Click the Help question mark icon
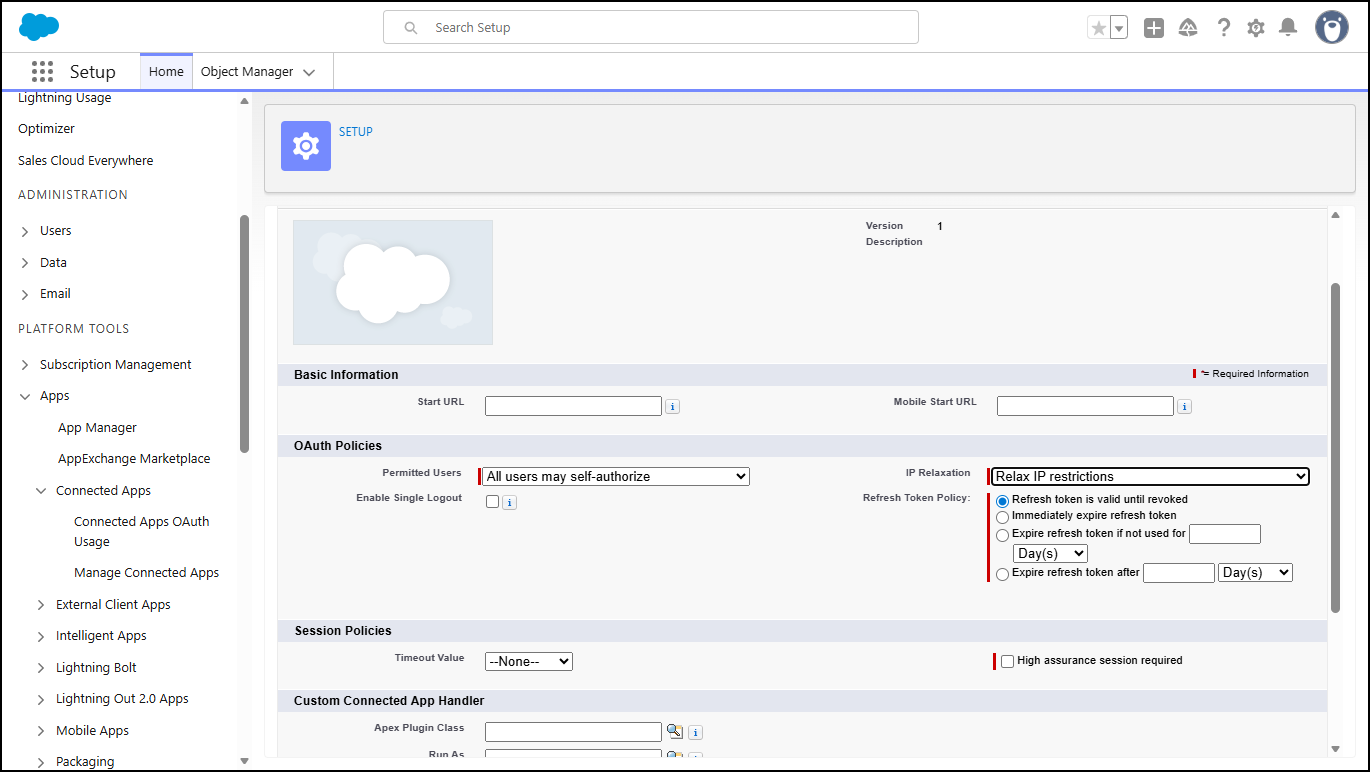This screenshot has width=1370, height=772. point(1223,28)
